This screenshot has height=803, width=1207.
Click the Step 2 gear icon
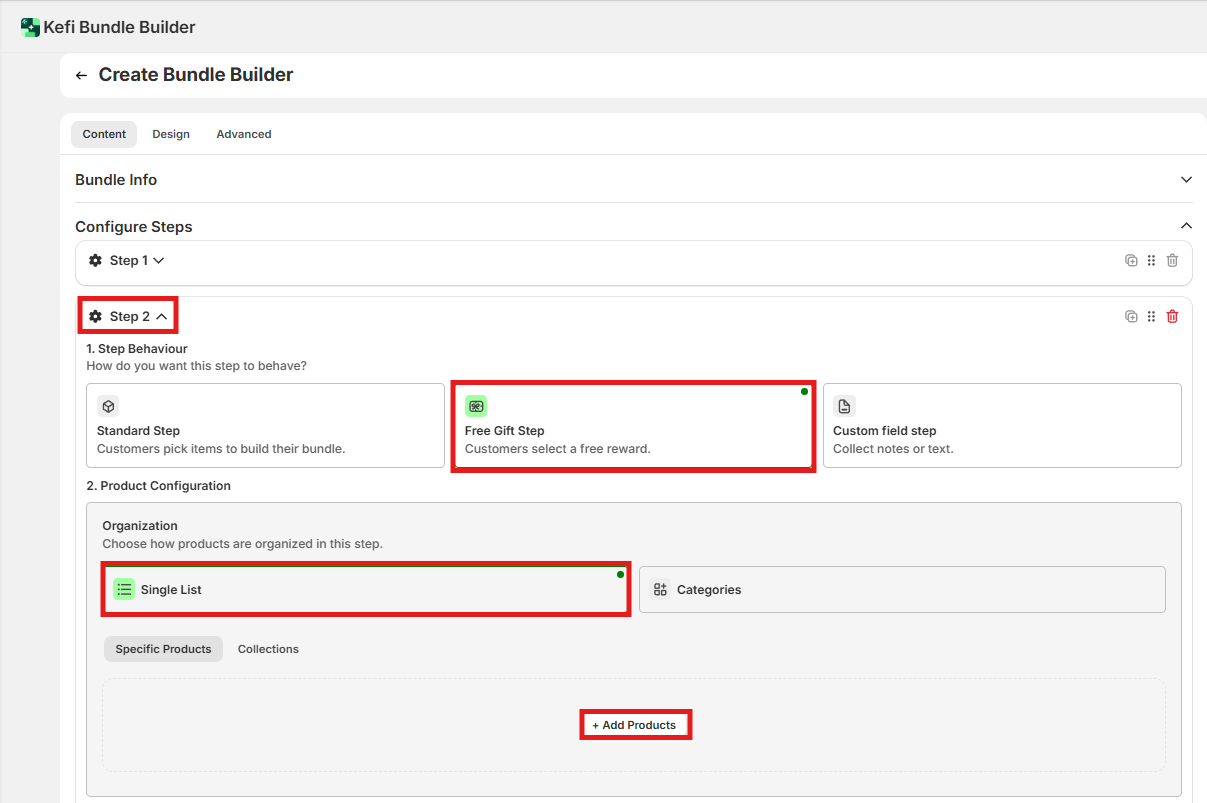(x=95, y=316)
